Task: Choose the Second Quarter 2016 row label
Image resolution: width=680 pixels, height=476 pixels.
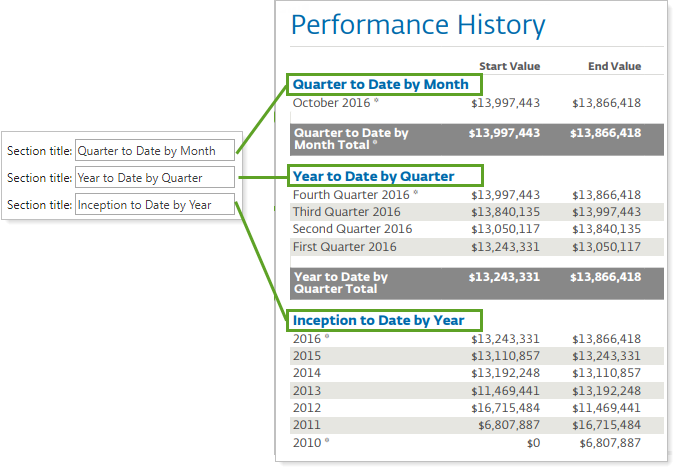Action: click(352, 229)
